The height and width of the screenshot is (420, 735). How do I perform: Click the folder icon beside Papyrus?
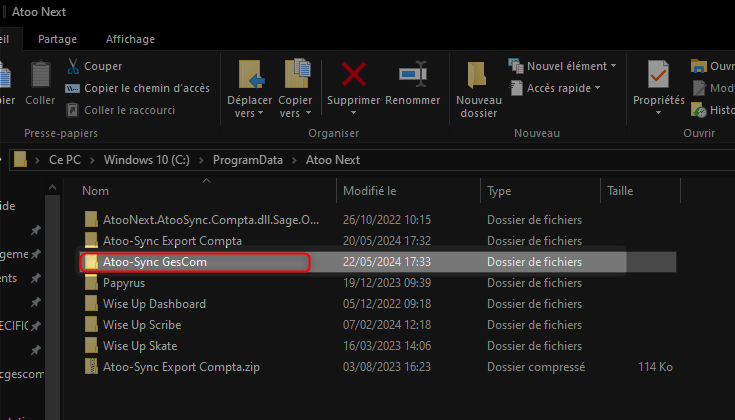pos(91,283)
